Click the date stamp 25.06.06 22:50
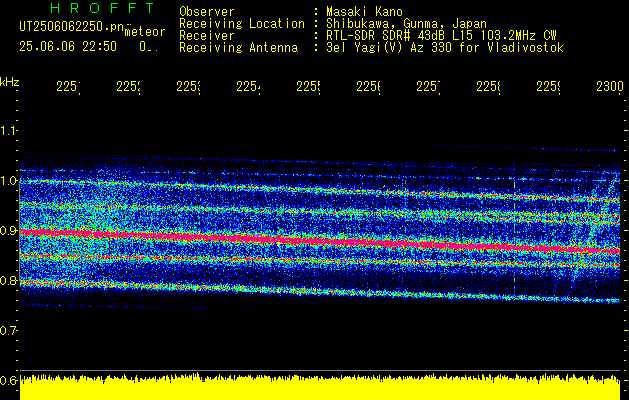Viewport: 629px width, 400px height. [68, 47]
